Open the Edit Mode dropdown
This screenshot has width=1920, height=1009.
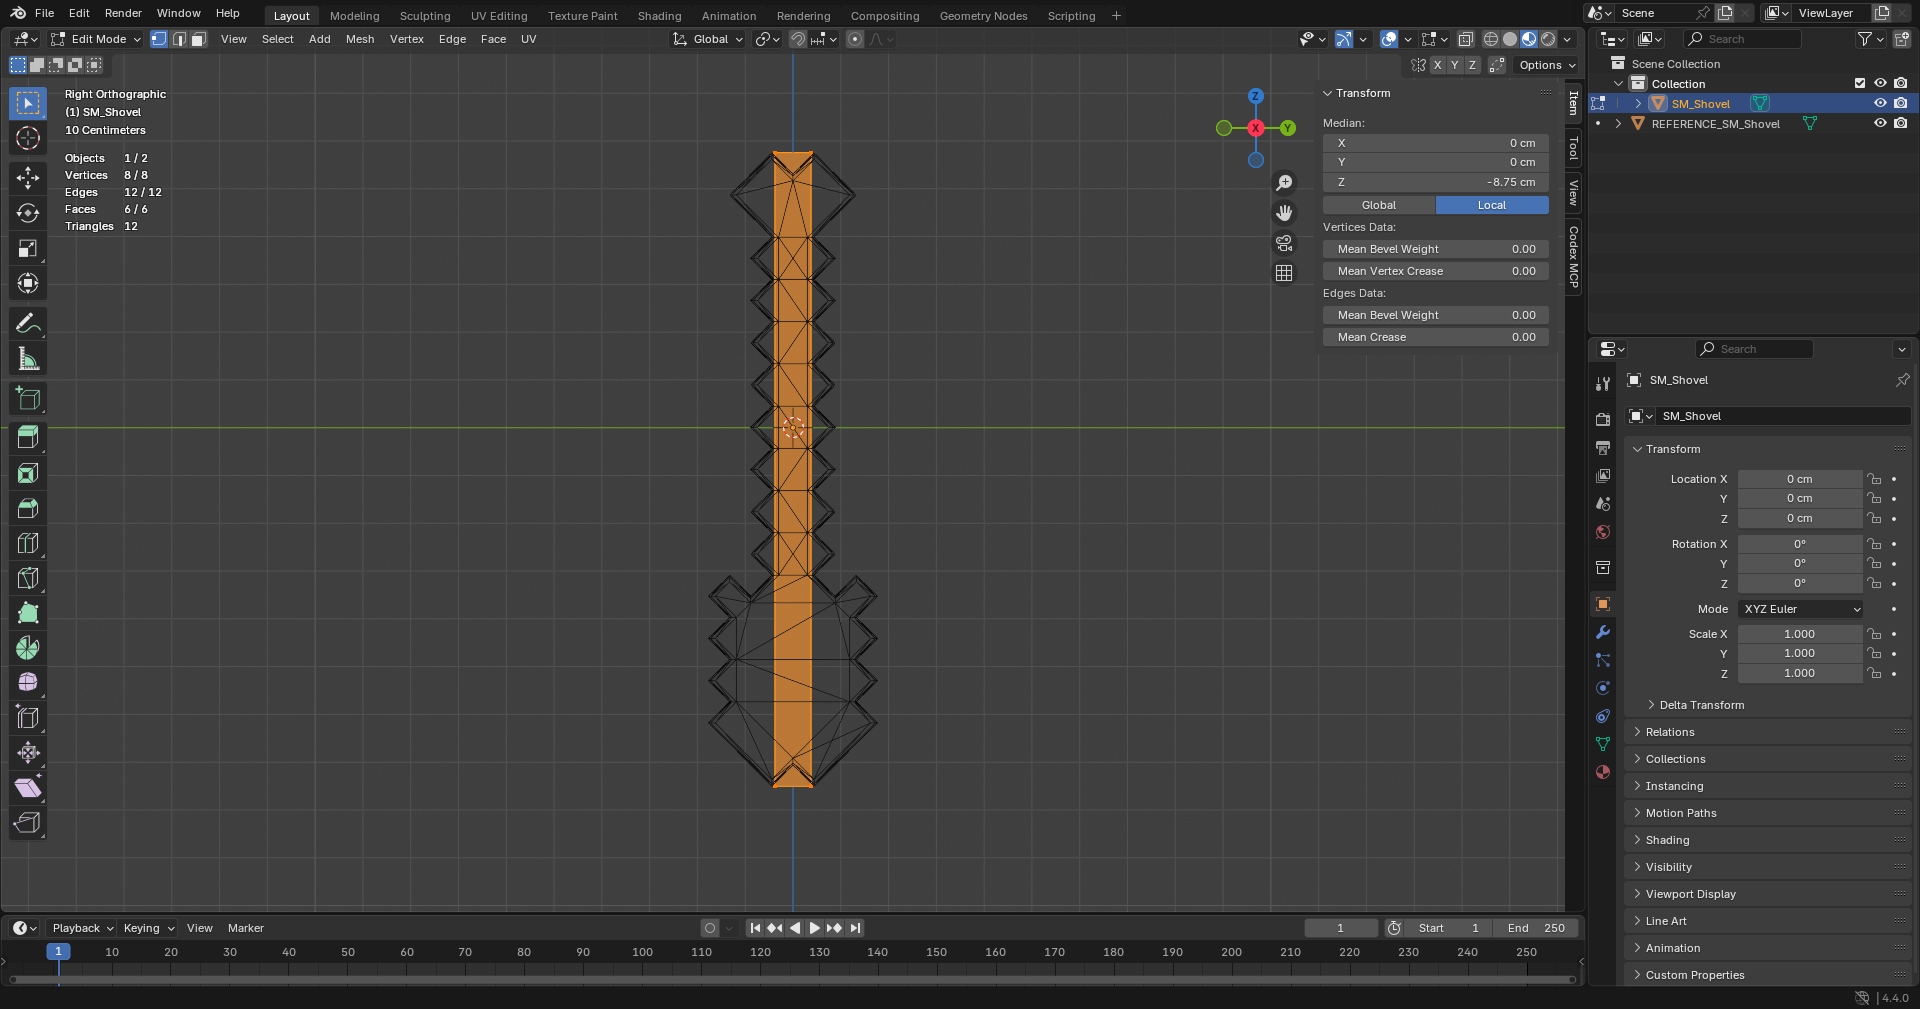pyautogui.click(x=96, y=39)
